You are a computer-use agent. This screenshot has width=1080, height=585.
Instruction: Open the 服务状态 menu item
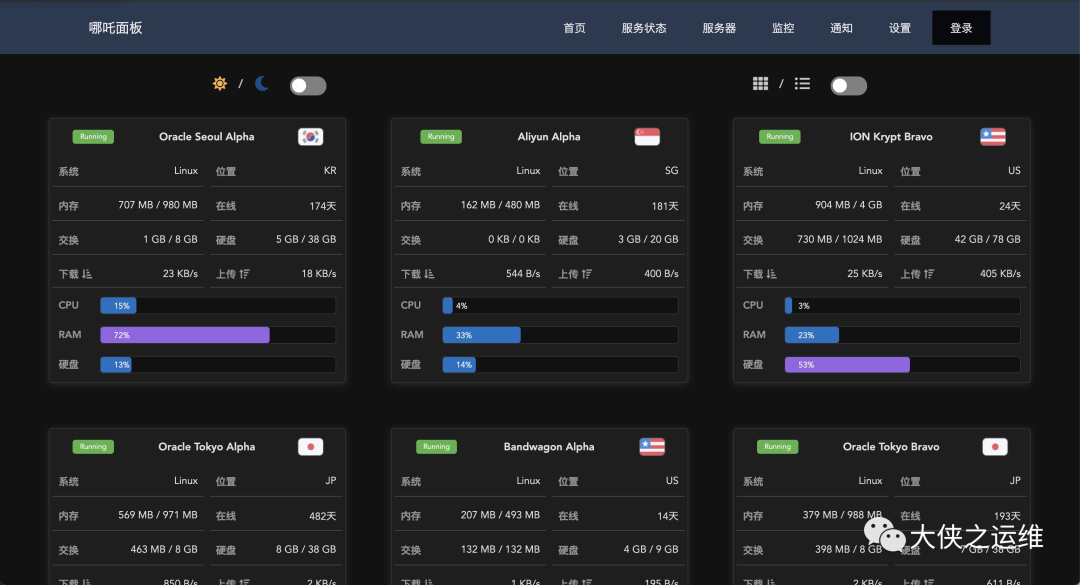point(644,28)
